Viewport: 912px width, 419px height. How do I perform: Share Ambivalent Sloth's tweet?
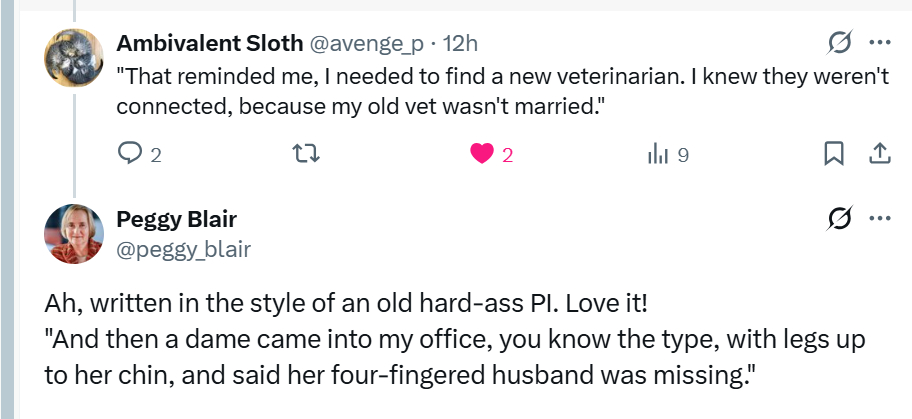(879, 153)
